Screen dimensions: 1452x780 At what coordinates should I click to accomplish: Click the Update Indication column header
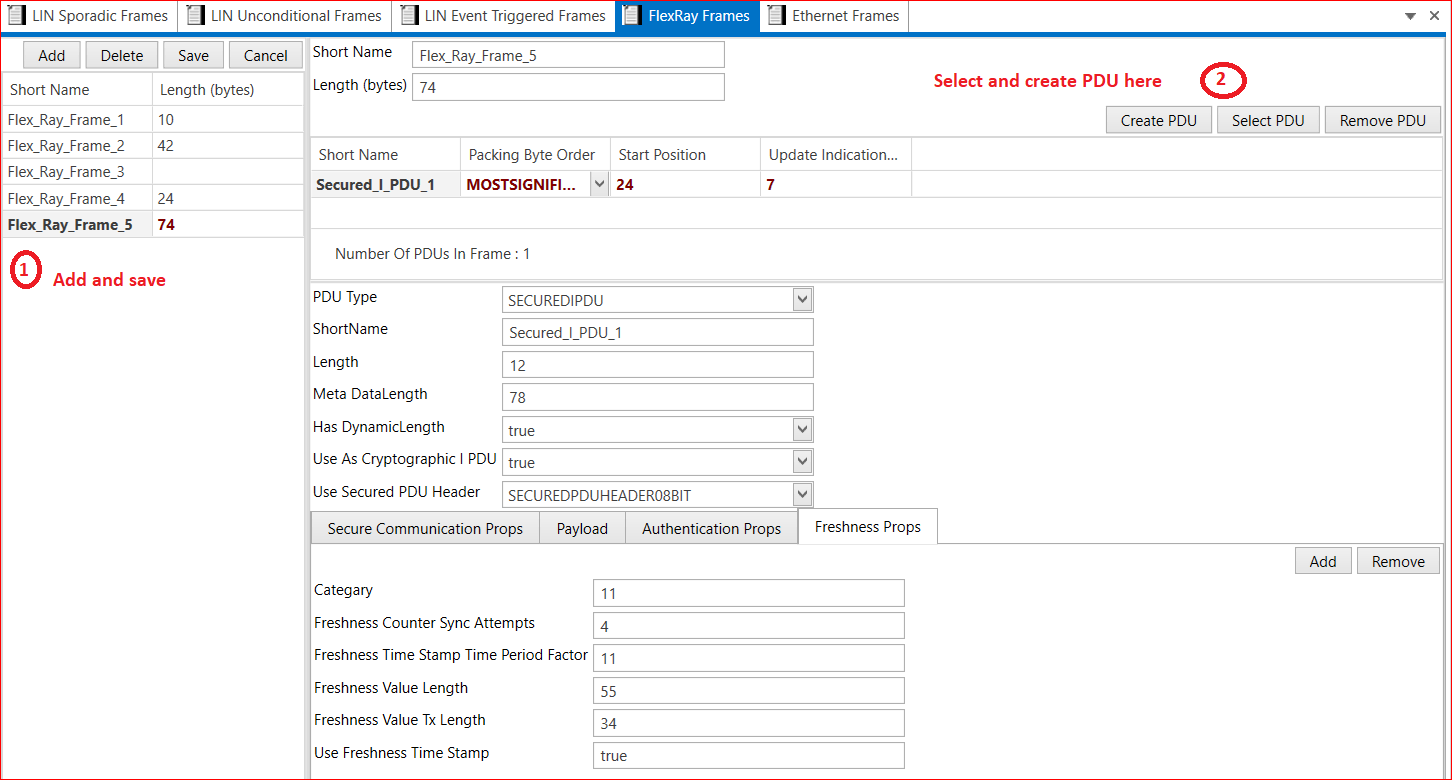tap(835, 154)
